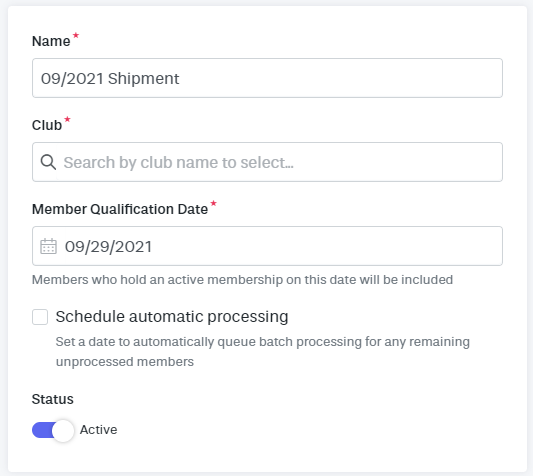
Task: Click the help text about active membership date
Action: (242, 280)
